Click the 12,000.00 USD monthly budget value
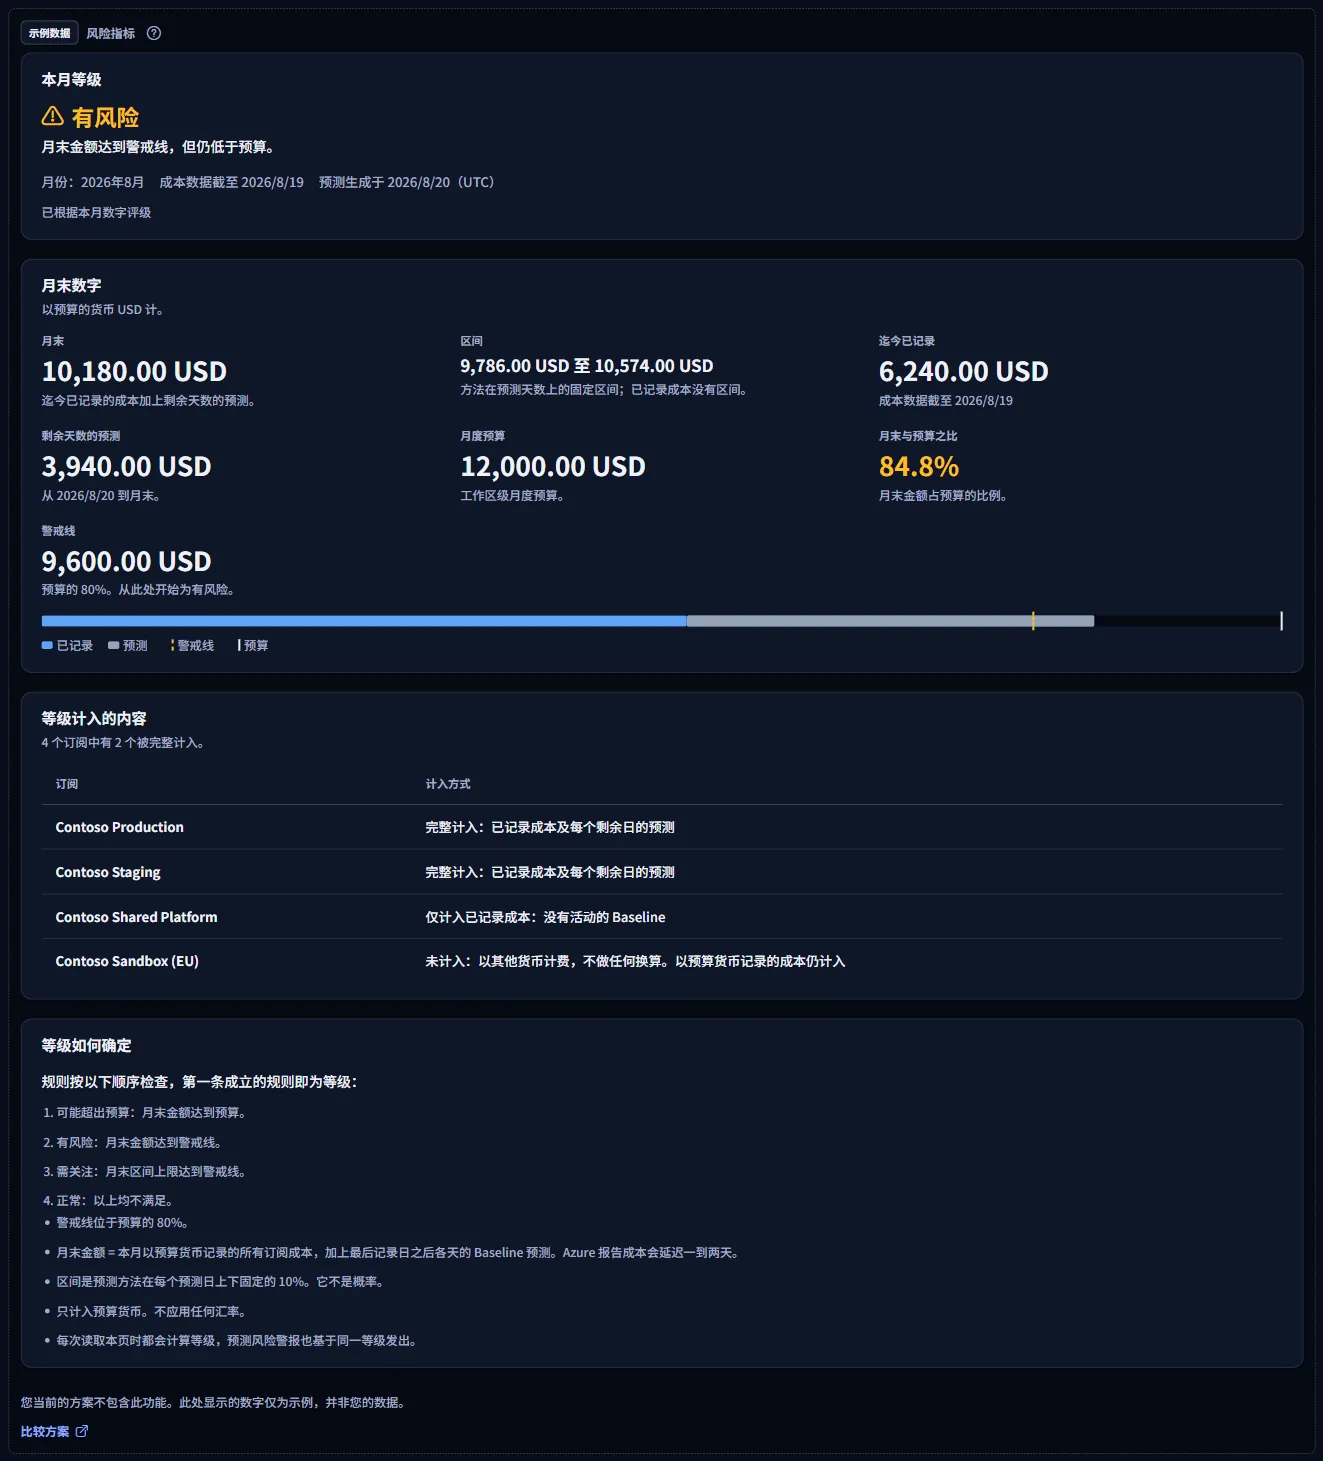The height and width of the screenshot is (1461, 1323). [x=553, y=467]
